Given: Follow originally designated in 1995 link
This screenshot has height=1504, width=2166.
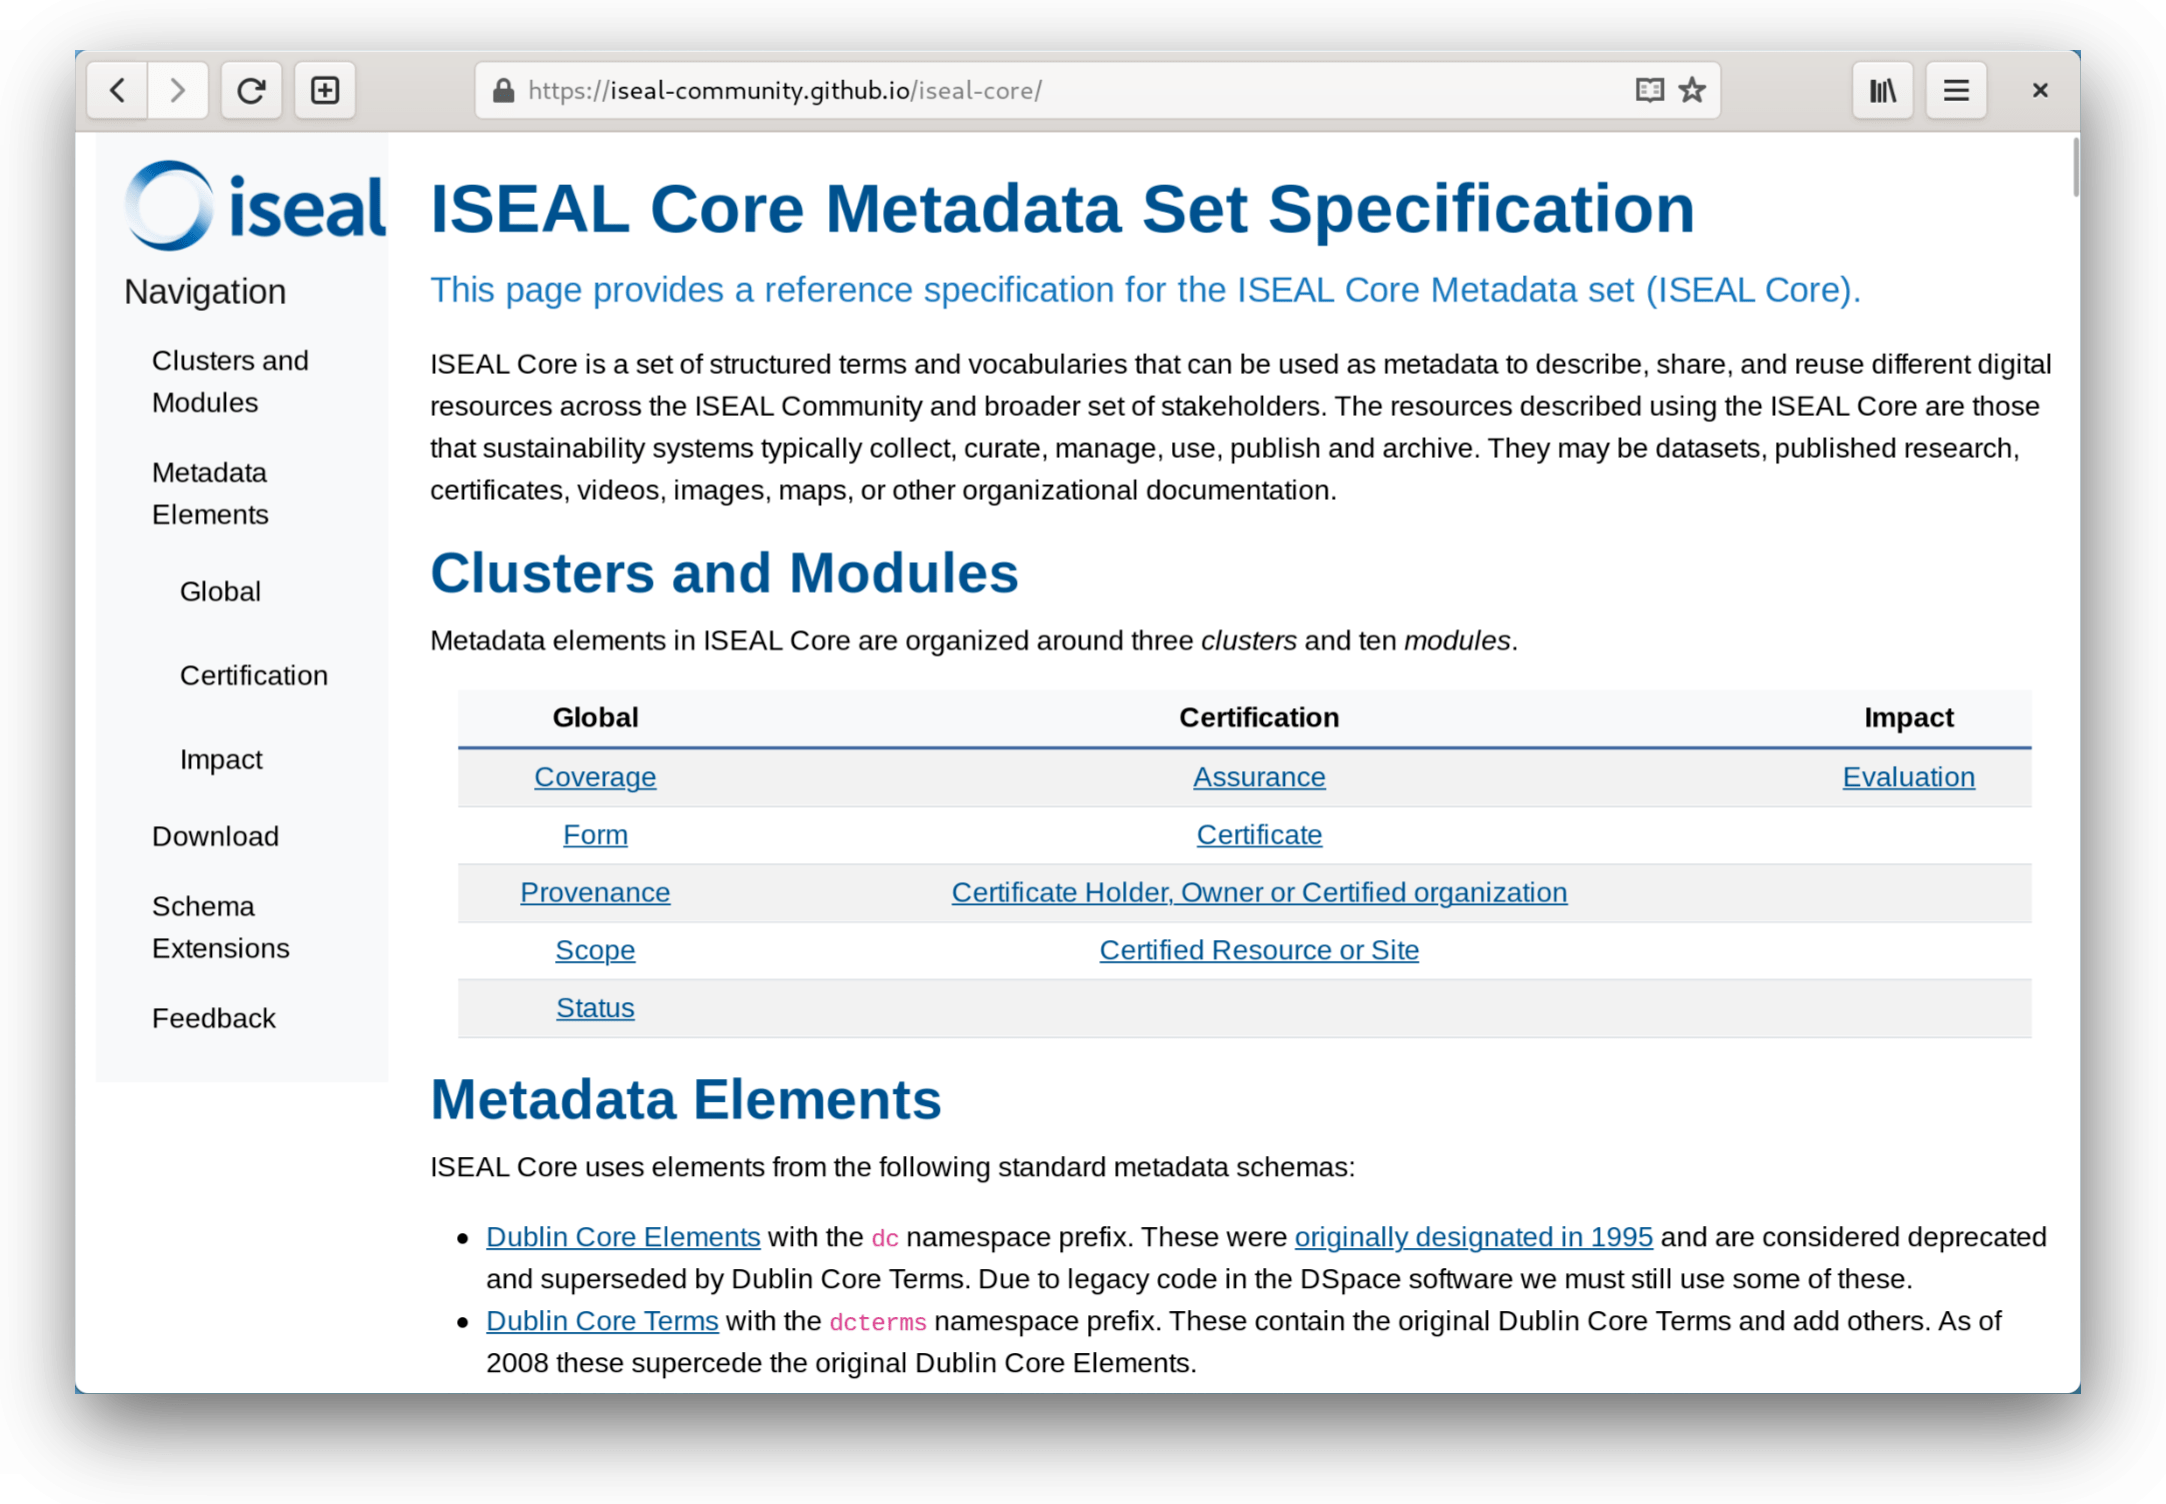Looking at the screenshot, I should 1474,1237.
